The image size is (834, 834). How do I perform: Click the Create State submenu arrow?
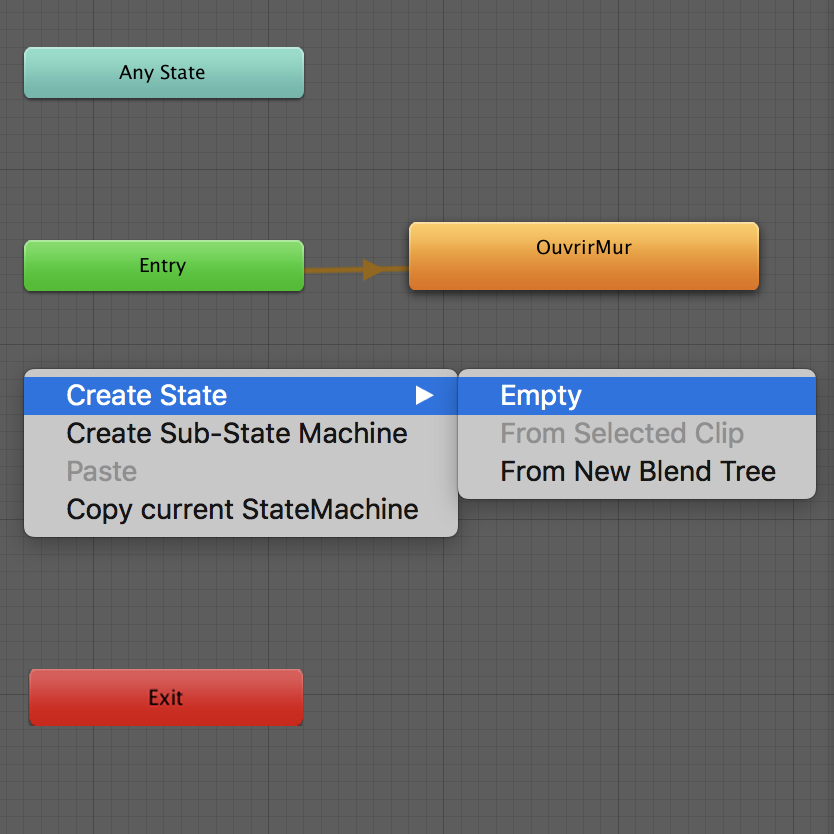pyautogui.click(x=425, y=396)
